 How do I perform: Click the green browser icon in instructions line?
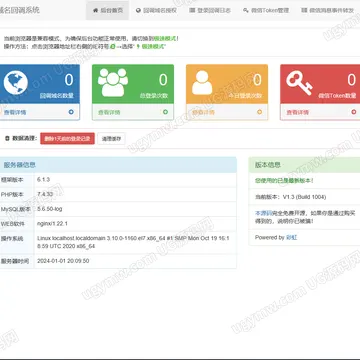click(x=113, y=46)
